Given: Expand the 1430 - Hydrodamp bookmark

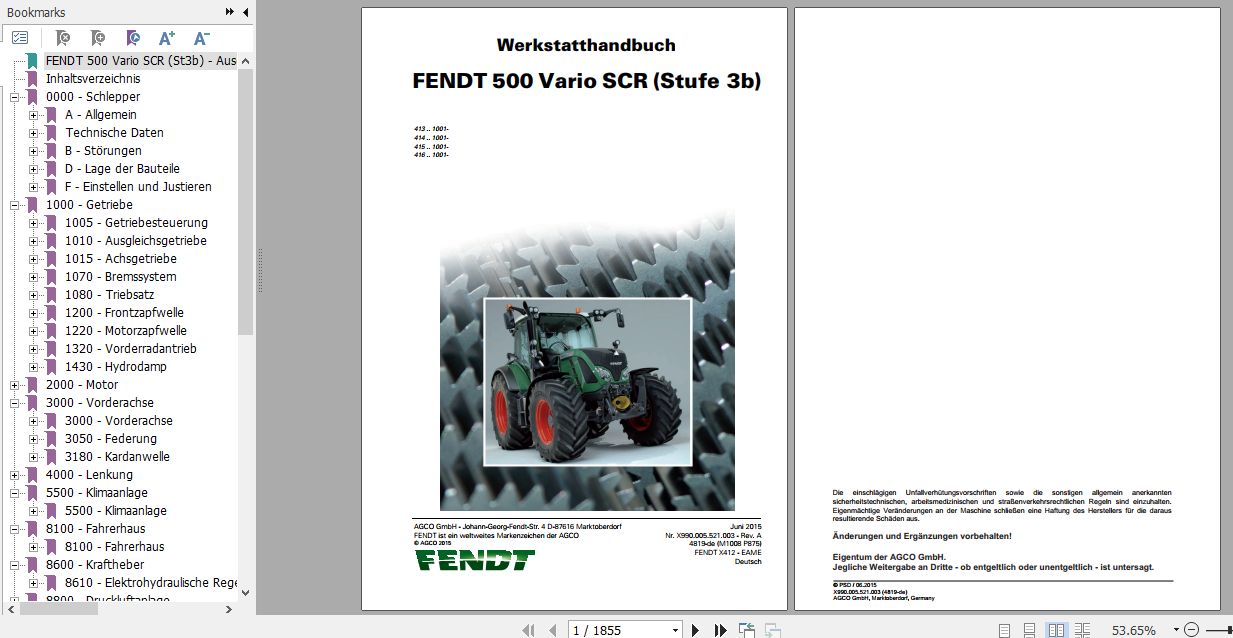Looking at the screenshot, I should [x=34, y=367].
